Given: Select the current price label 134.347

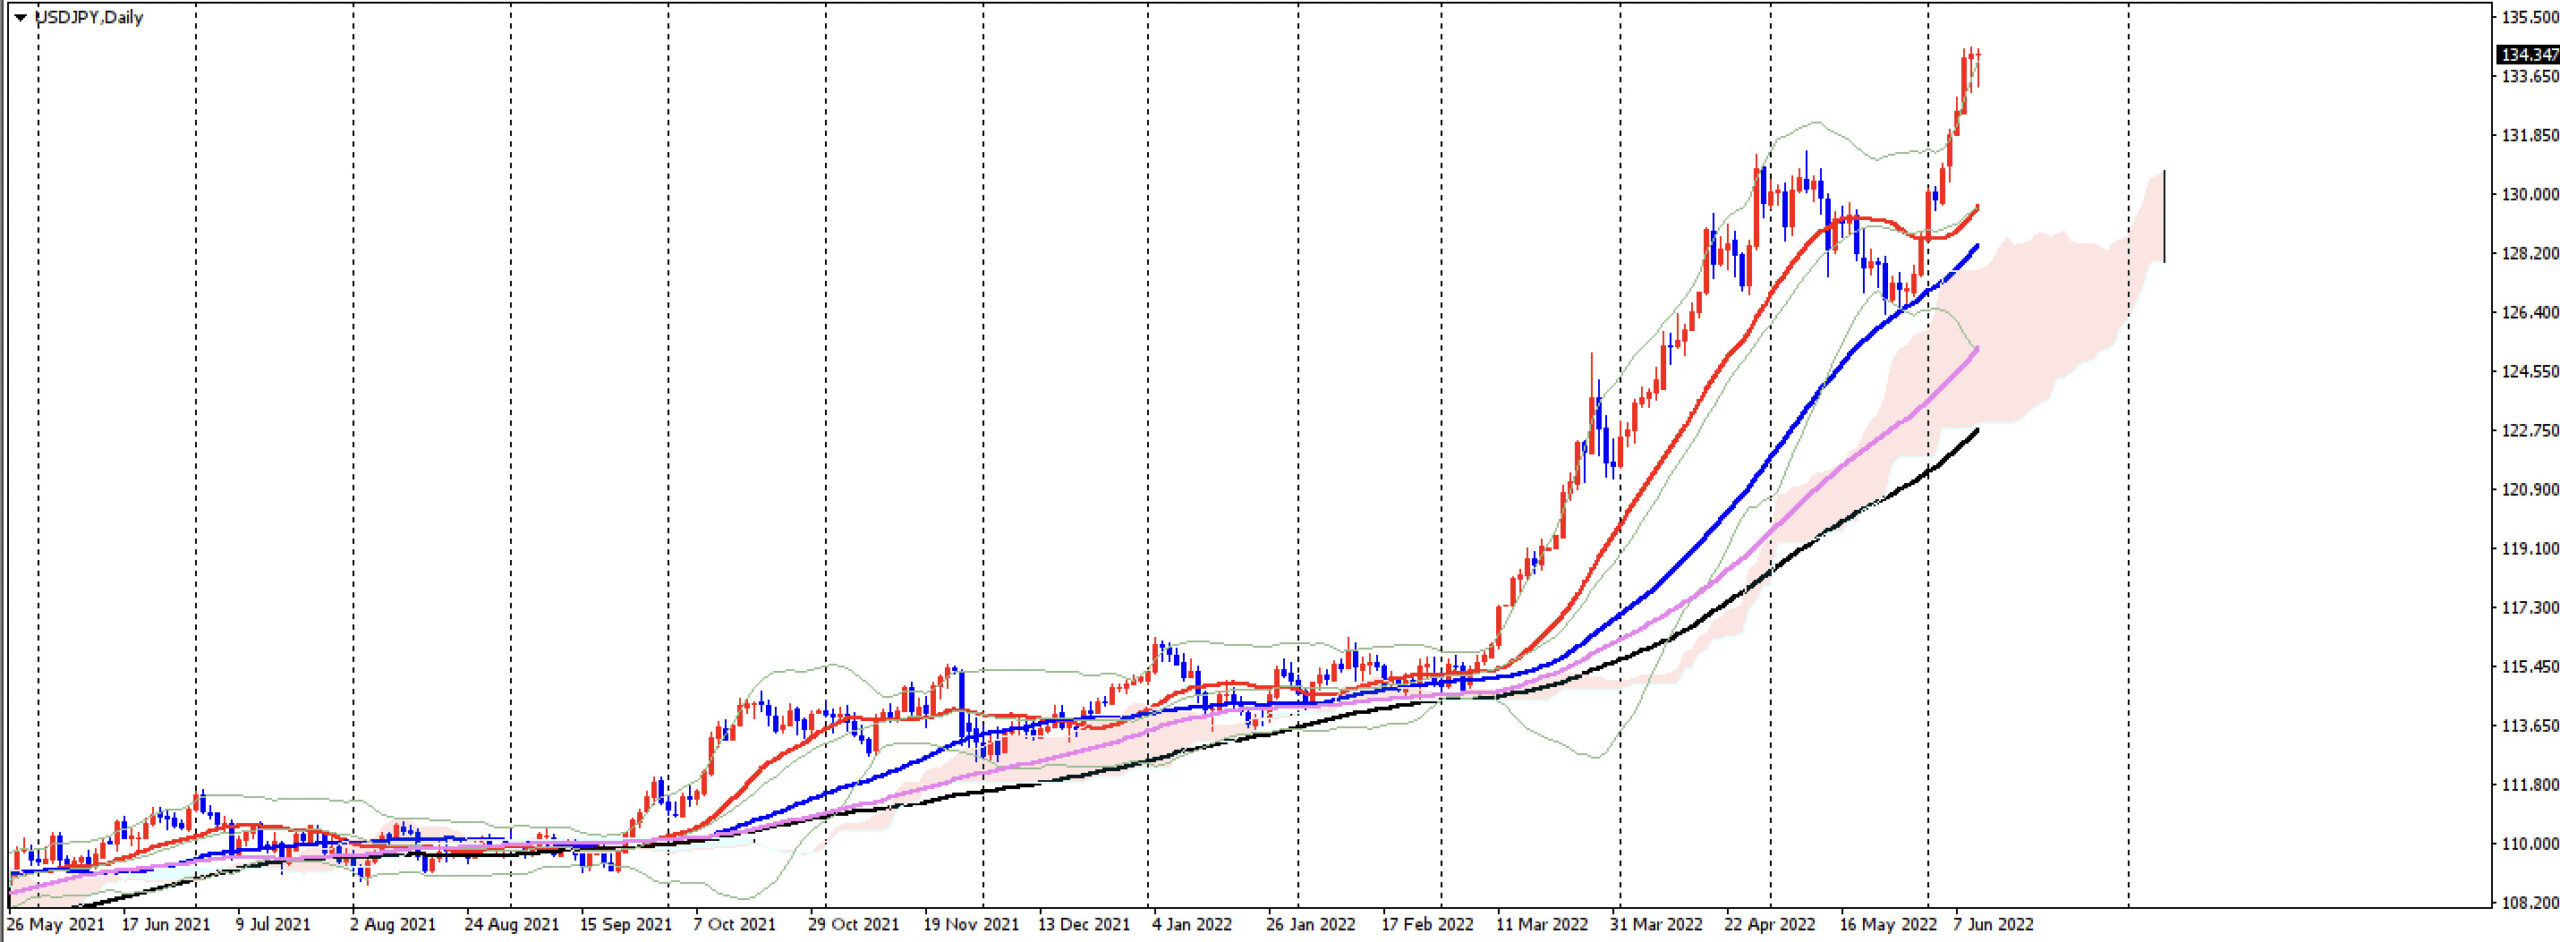Looking at the screenshot, I should point(2529,54).
